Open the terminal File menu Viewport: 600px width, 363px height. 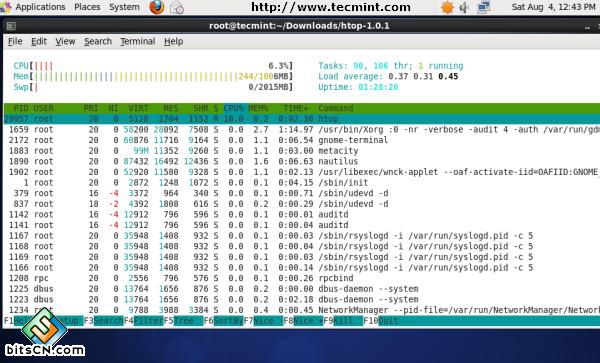pos(15,41)
